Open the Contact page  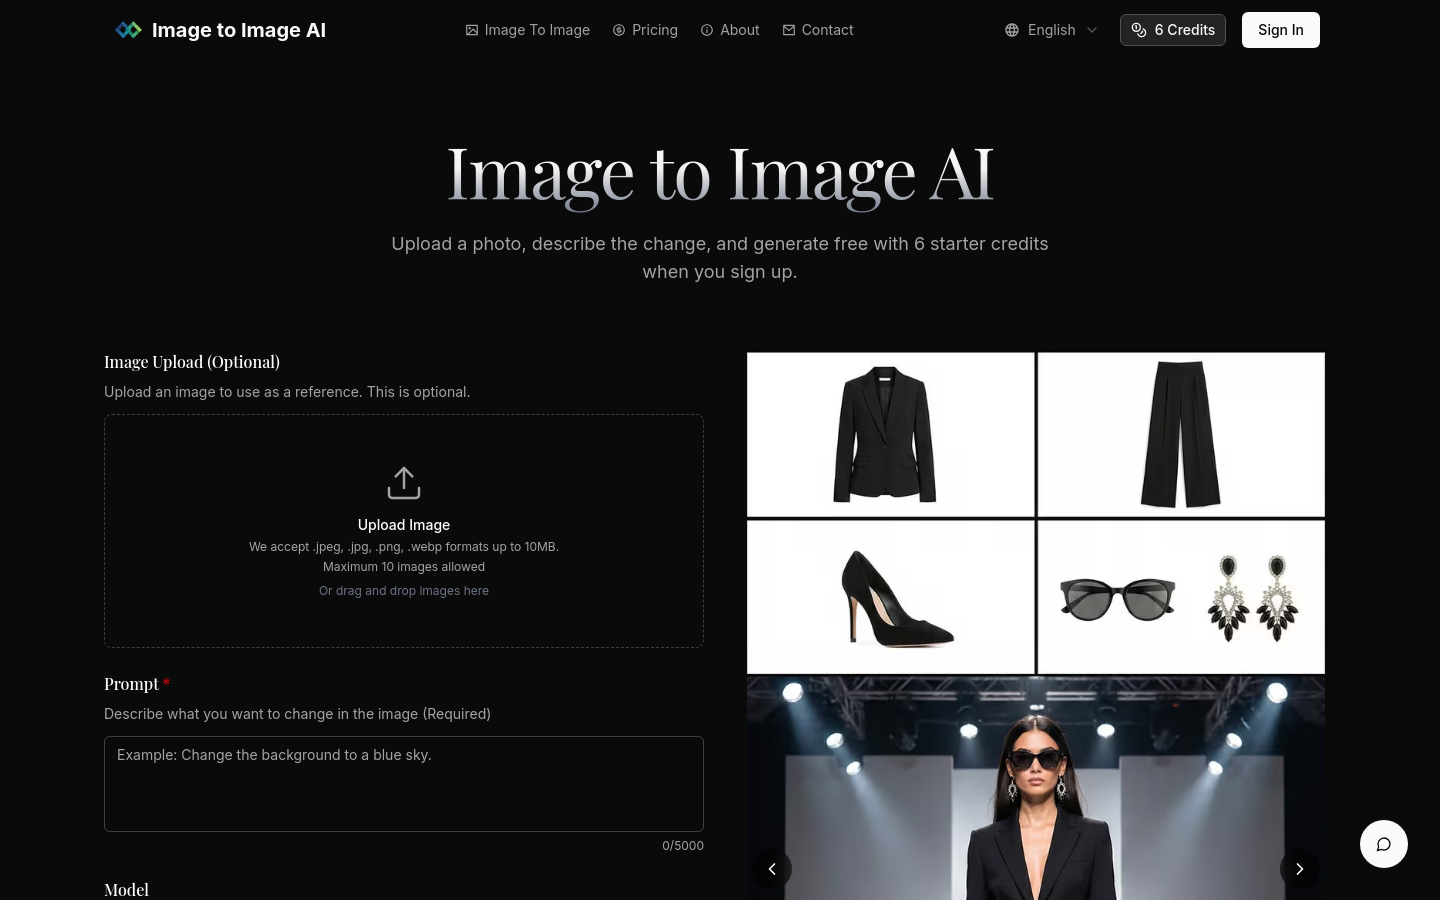[818, 30]
